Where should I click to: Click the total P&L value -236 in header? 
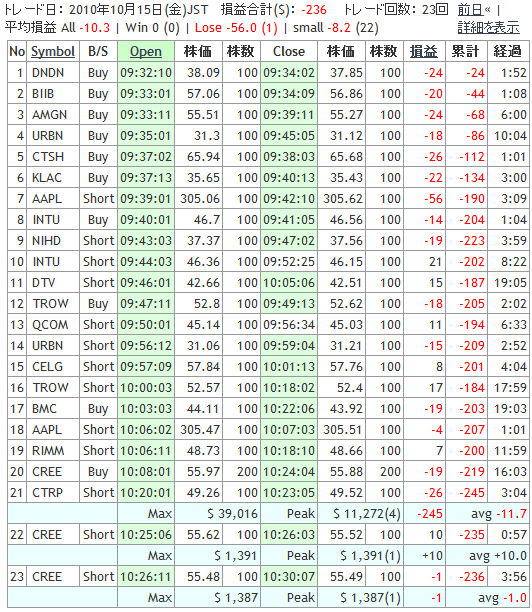point(314,9)
